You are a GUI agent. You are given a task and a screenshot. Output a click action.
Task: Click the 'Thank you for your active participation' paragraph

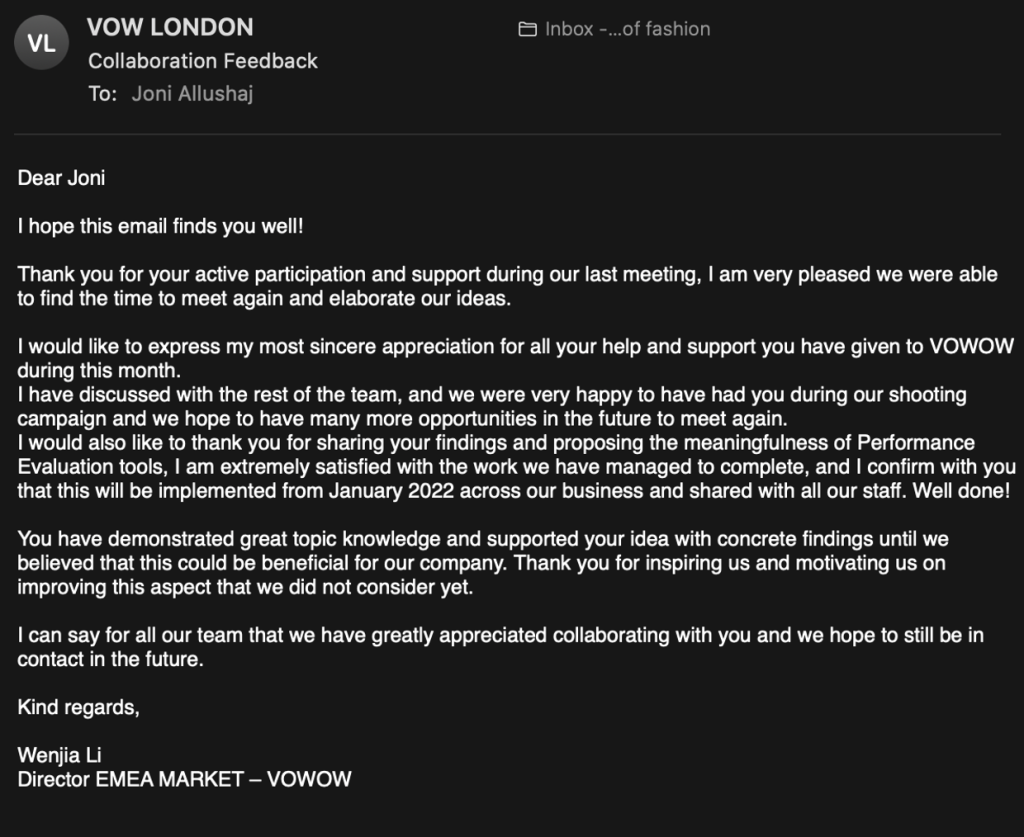tap(507, 286)
